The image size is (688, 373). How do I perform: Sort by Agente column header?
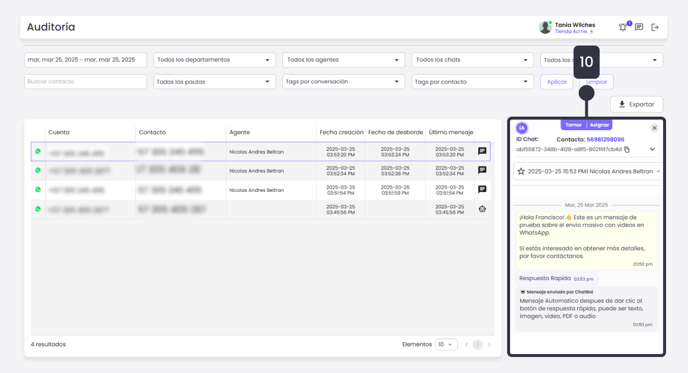[x=240, y=132]
